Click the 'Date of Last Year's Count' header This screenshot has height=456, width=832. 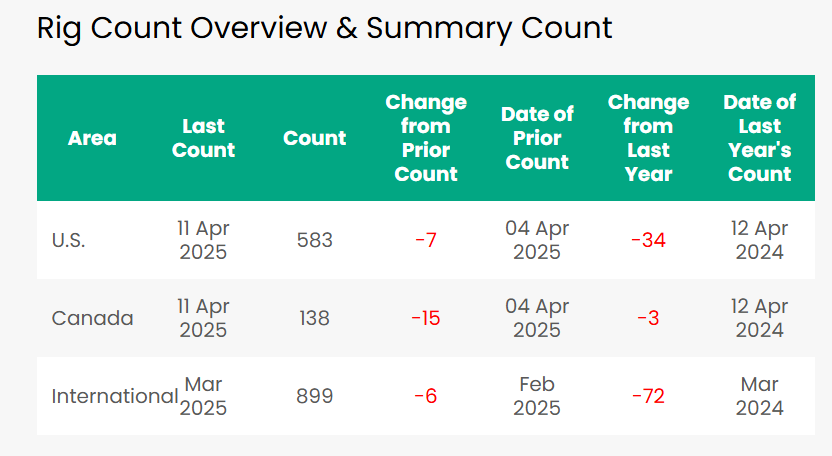point(759,138)
